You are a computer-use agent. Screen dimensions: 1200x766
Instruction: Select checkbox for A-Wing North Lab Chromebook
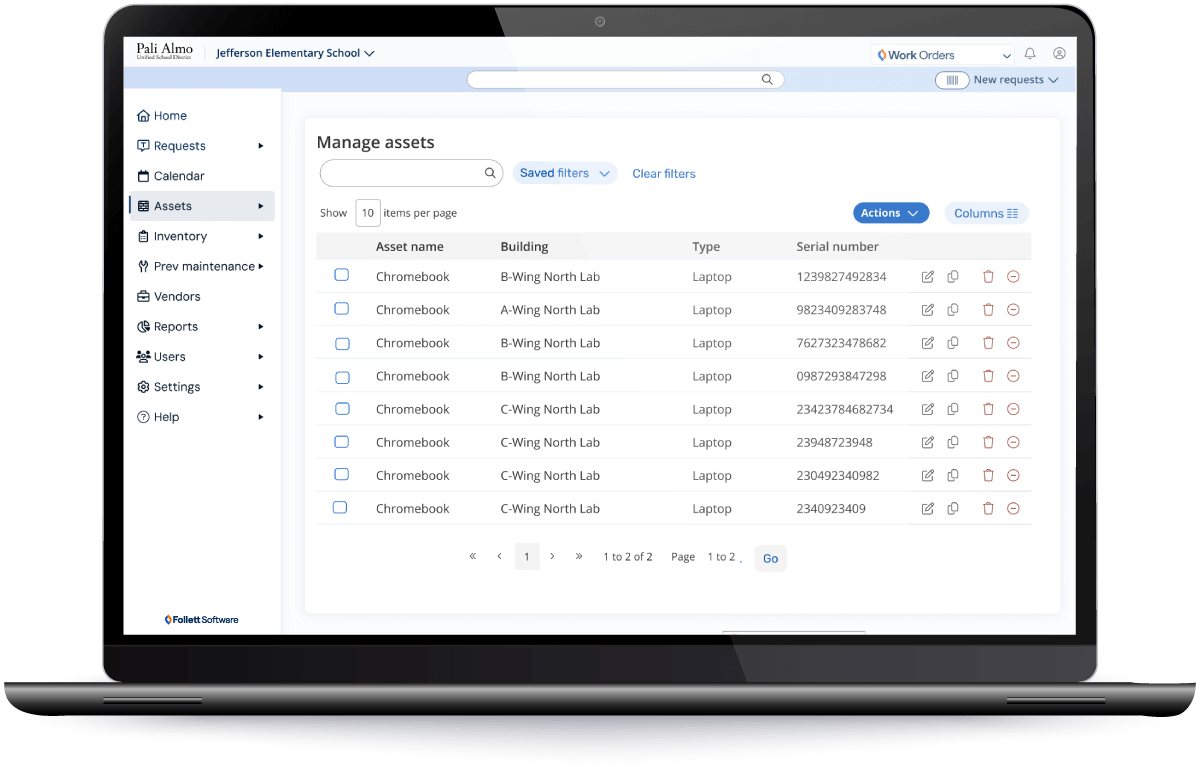pyautogui.click(x=341, y=309)
